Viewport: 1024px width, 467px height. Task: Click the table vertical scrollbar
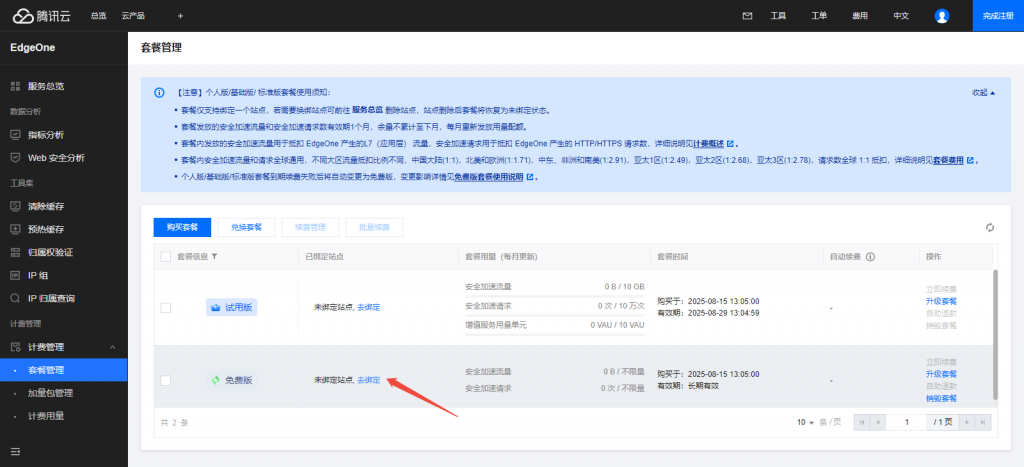[995, 334]
